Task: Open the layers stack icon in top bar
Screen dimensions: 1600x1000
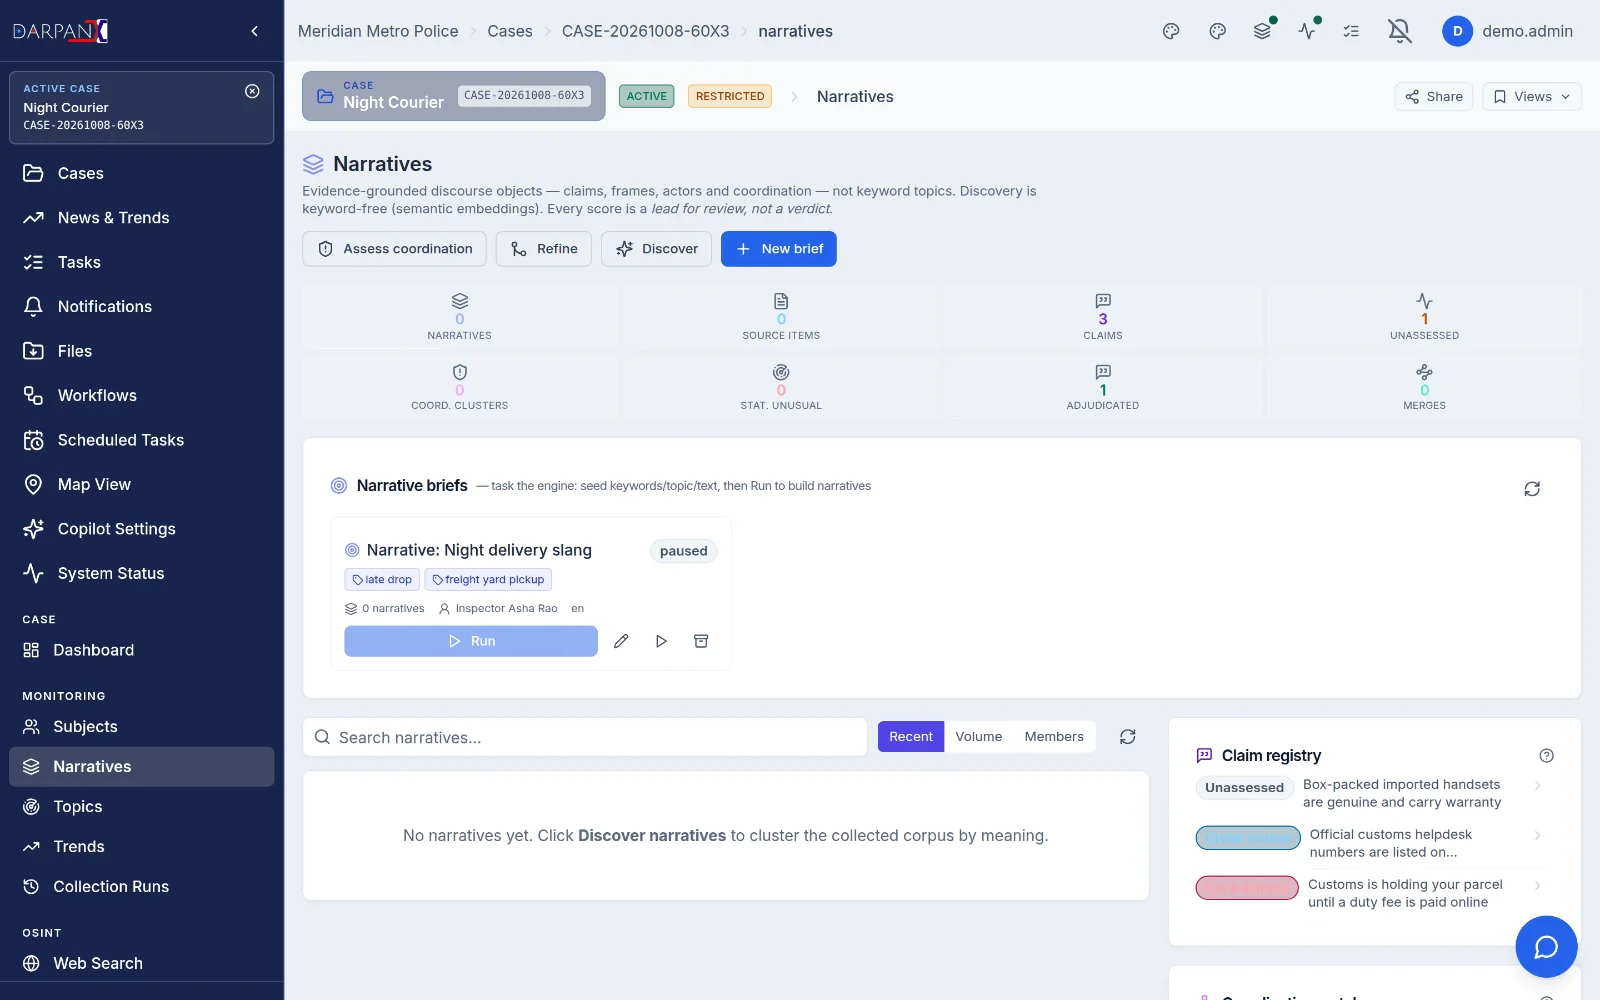Action: (x=1262, y=31)
